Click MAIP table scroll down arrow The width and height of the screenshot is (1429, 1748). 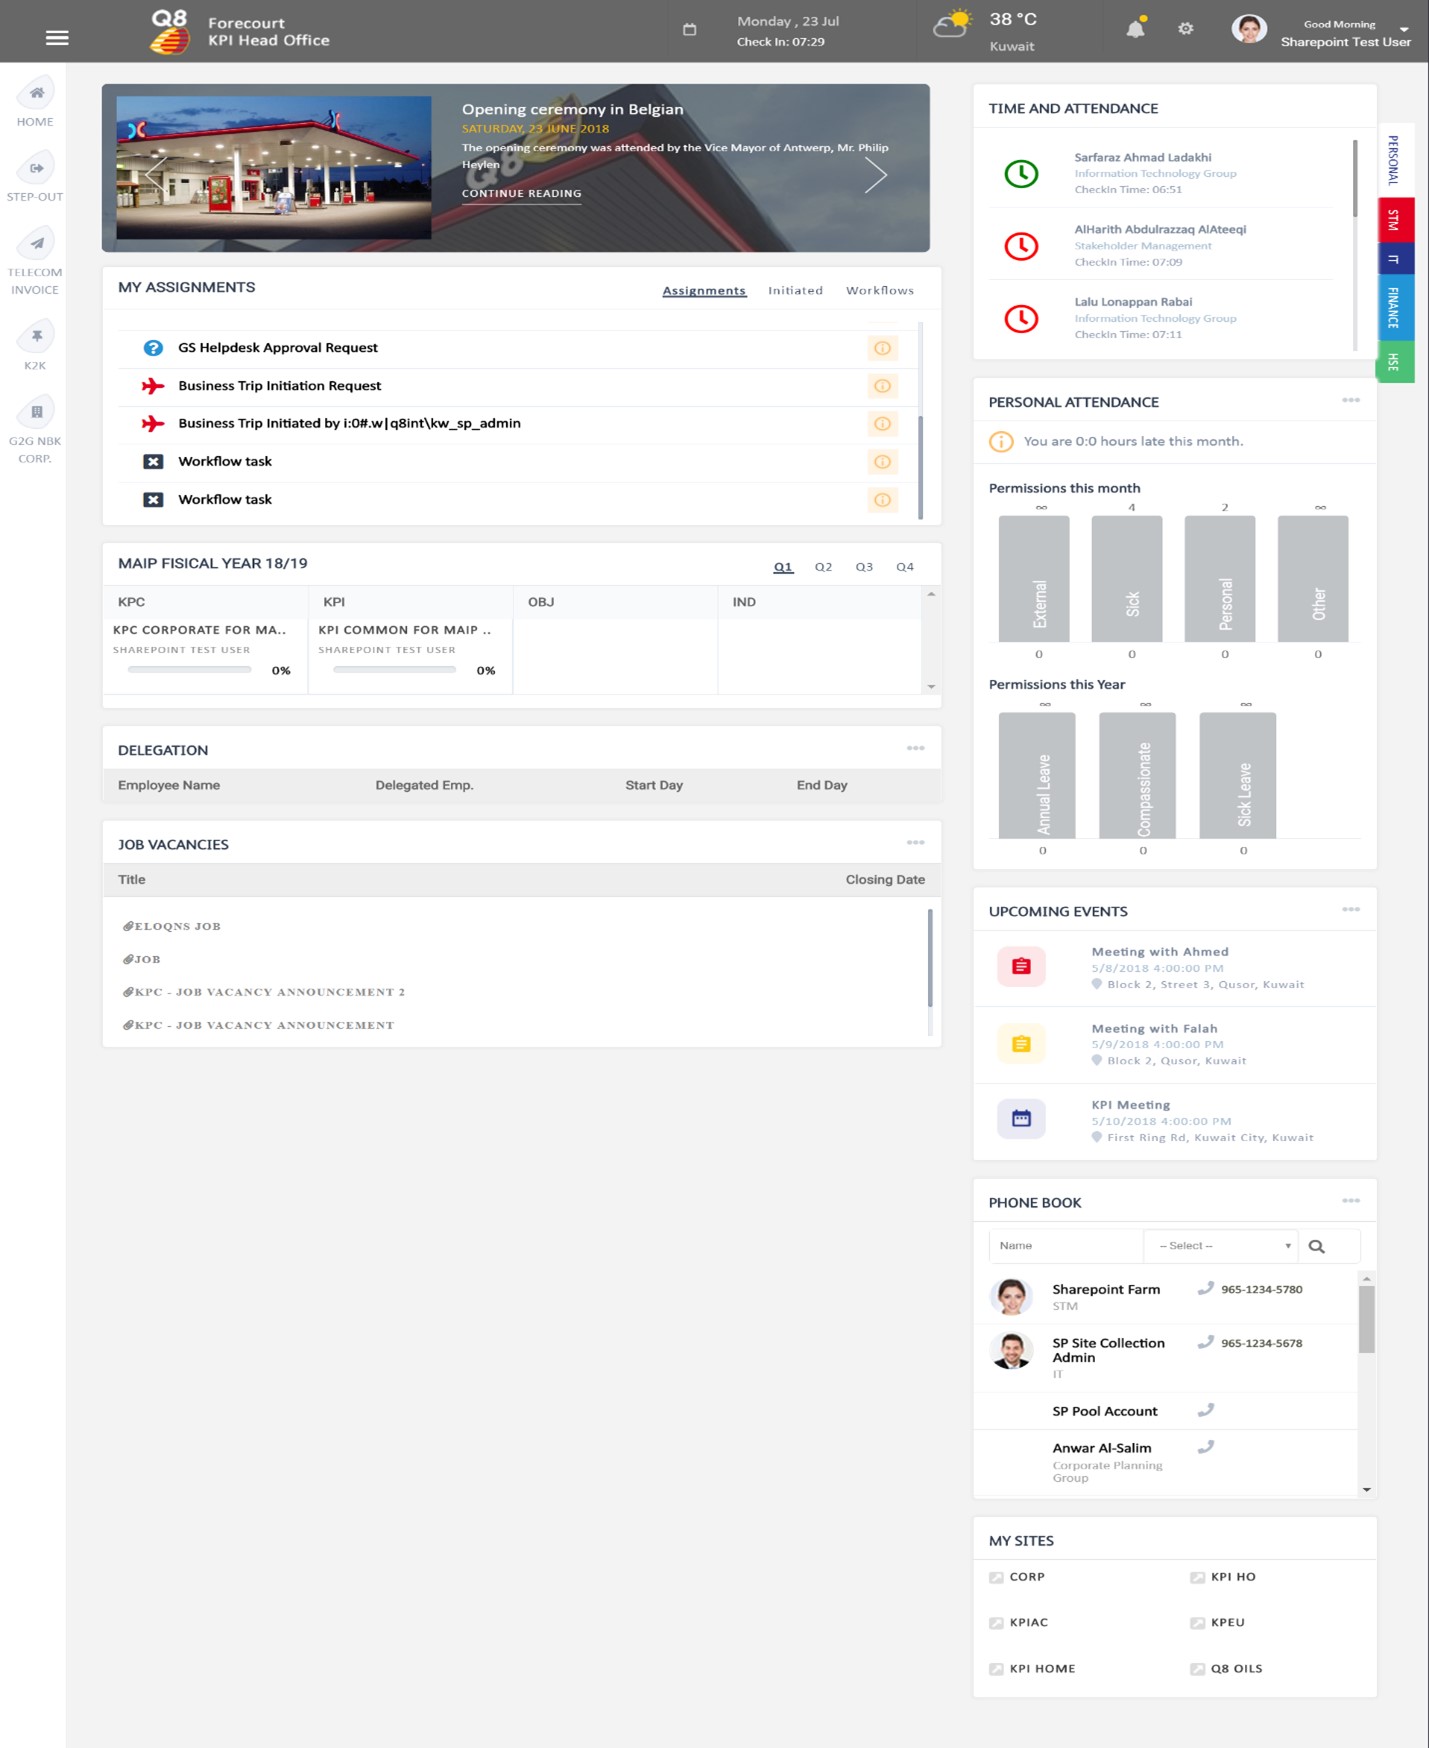tap(931, 687)
